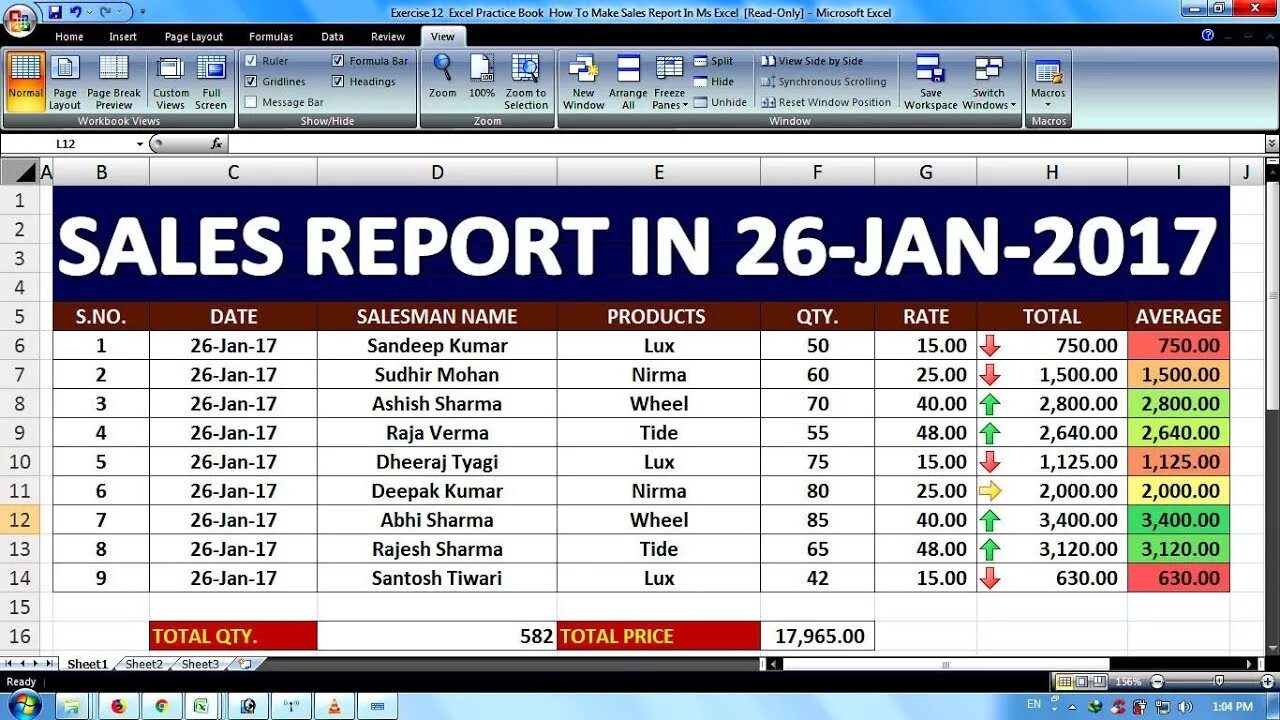This screenshot has width=1280, height=720.
Task: Click the horizontal scrollbar thumb
Action: click(x=946, y=664)
